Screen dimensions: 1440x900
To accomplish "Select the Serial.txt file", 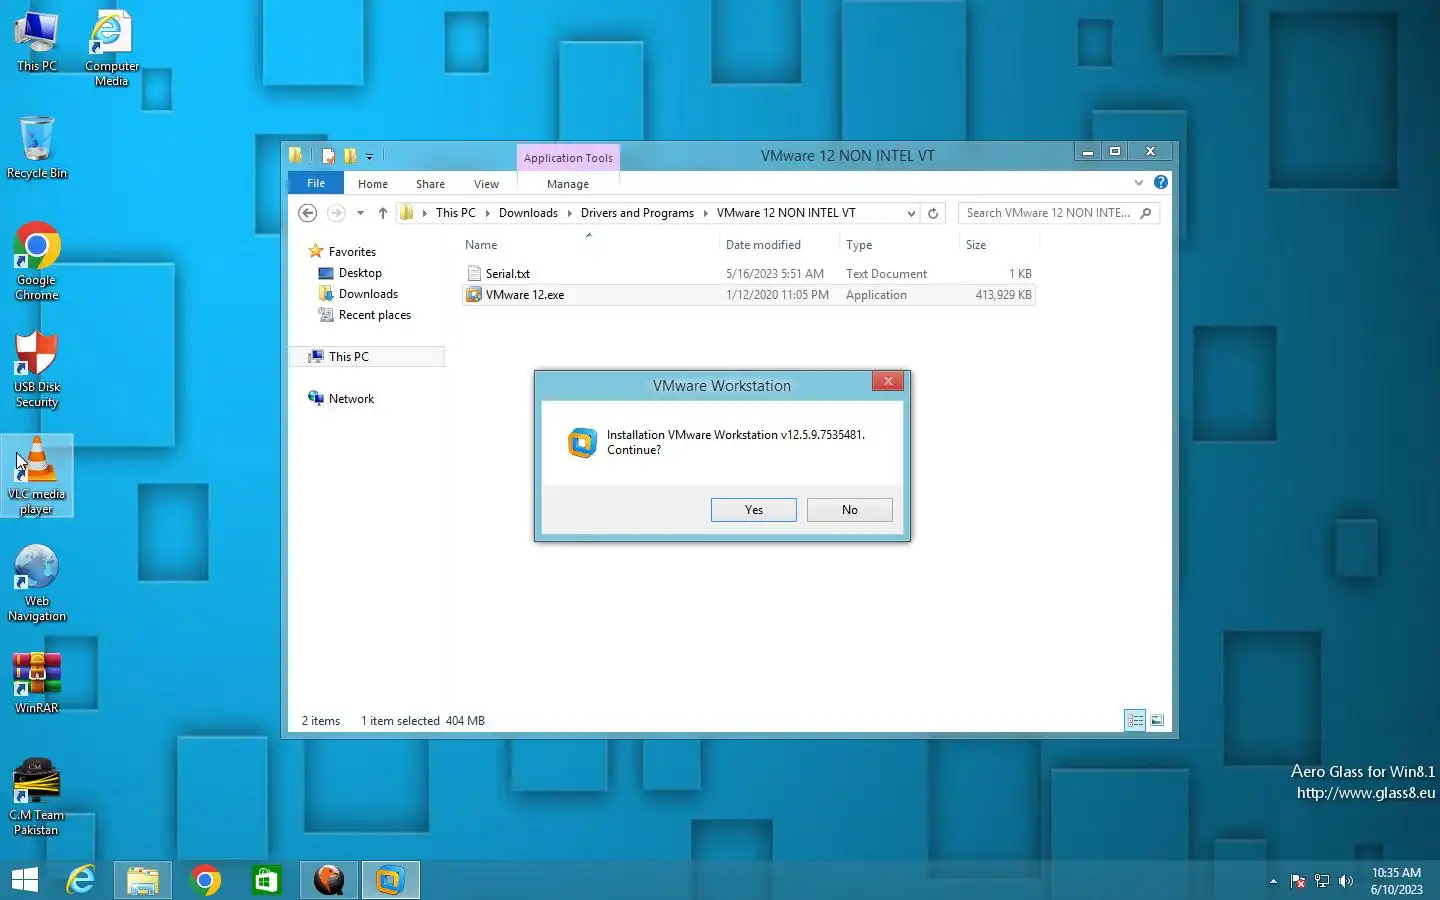I will (x=750, y=274).
